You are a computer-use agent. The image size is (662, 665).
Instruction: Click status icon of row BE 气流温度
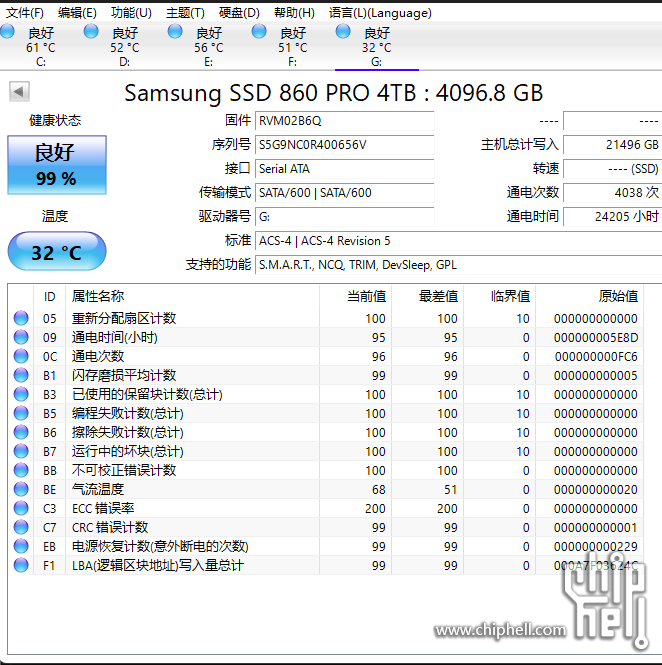21,489
